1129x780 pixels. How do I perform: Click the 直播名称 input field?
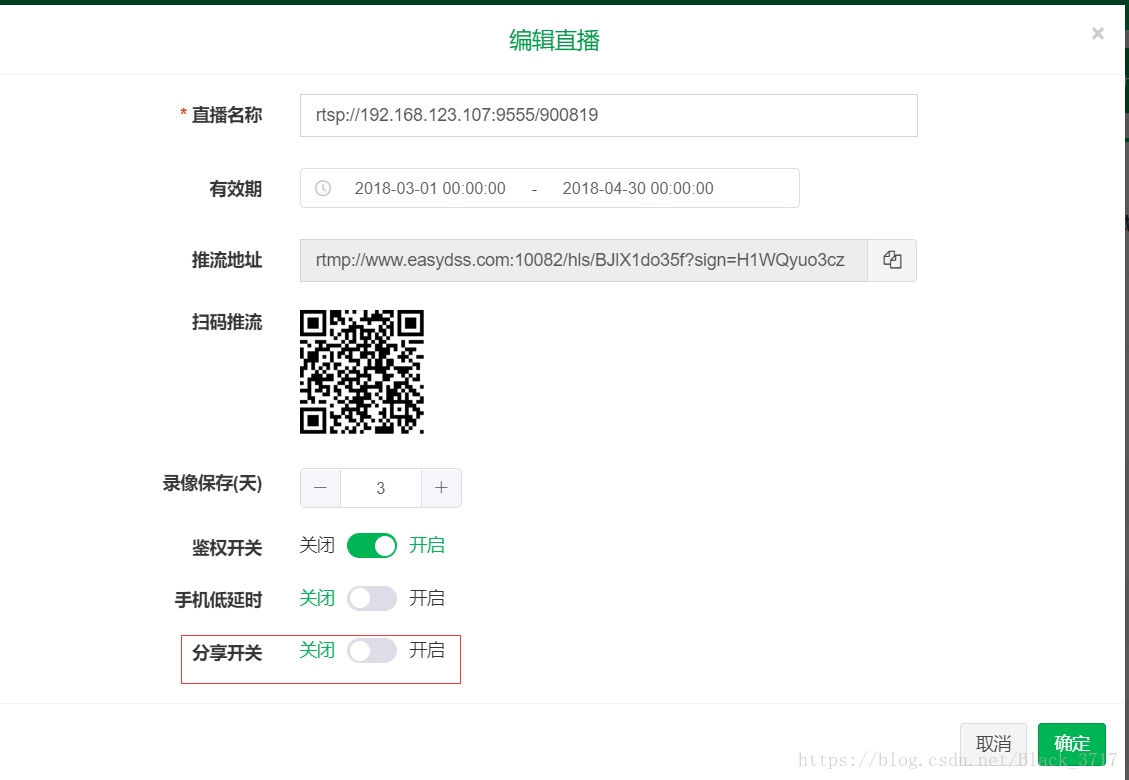point(608,115)
